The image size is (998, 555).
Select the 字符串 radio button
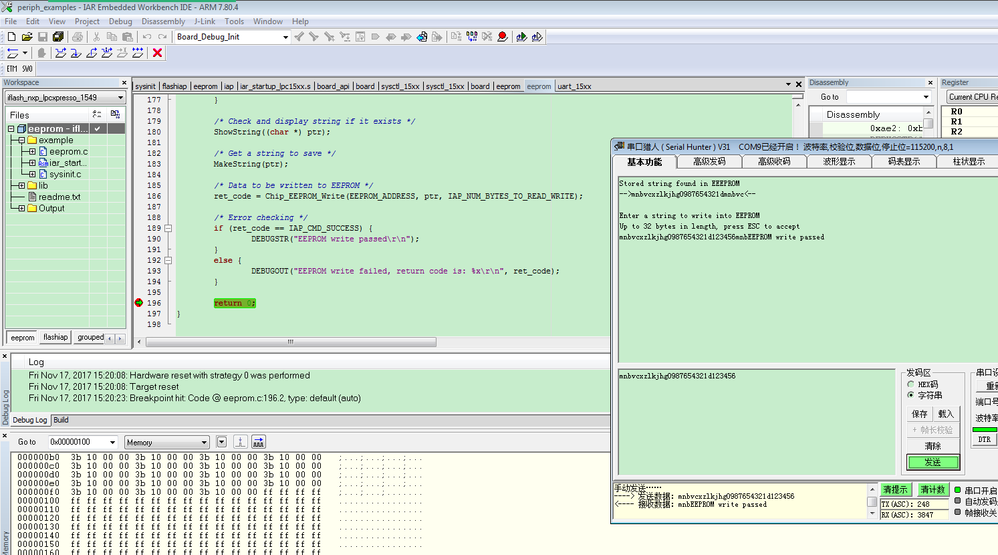point(909,395)
